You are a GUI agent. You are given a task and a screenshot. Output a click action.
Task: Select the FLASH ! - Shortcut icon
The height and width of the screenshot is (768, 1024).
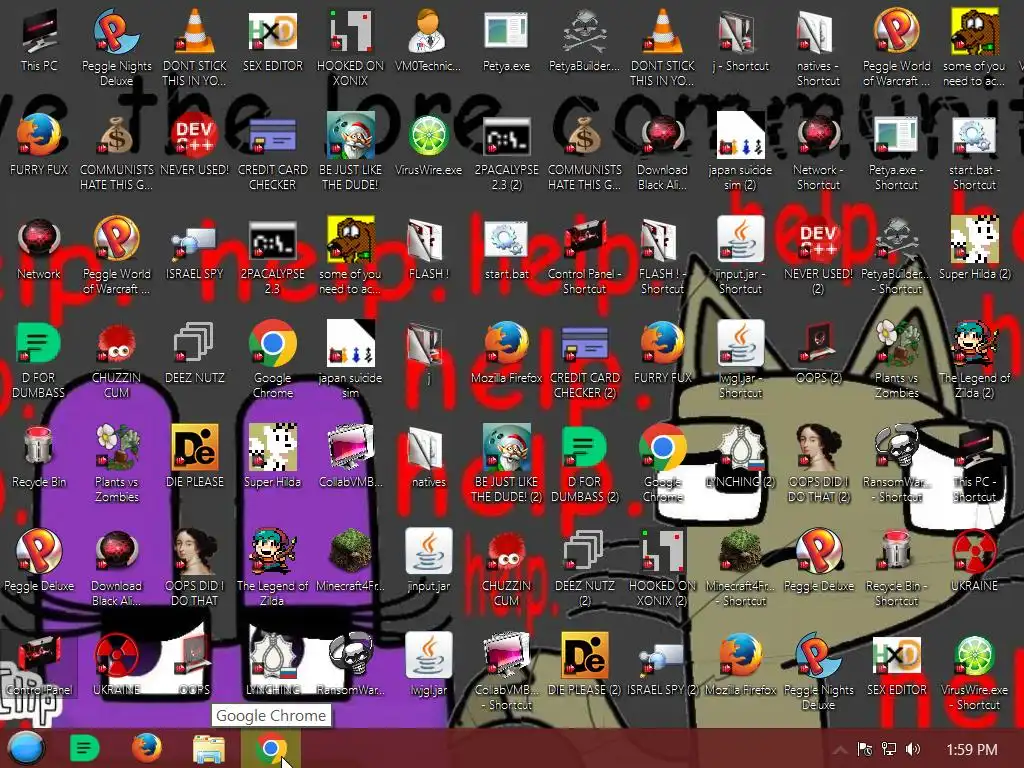(662, 256)
